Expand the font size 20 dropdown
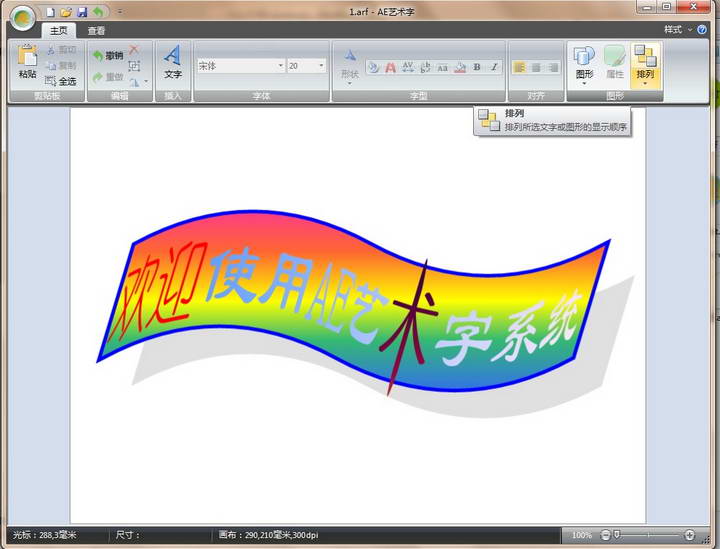 (321, 66)
